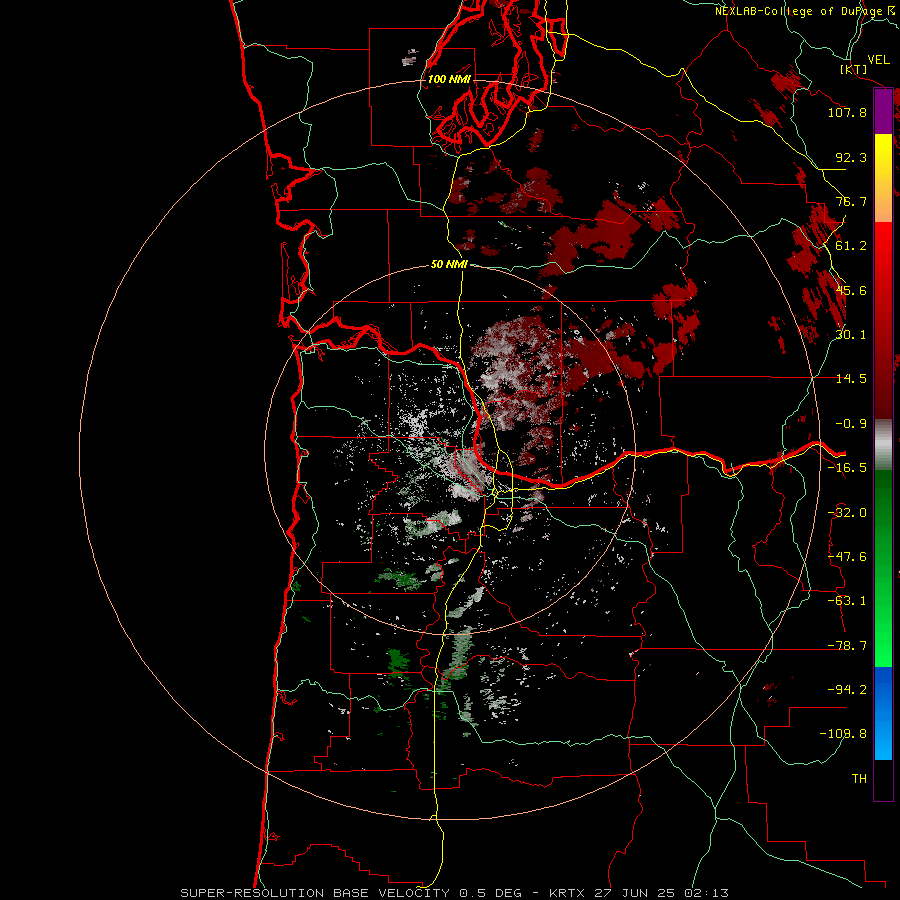Screen dimensions: 900x900
Task: Click the -16.5 velocity scale value
Action: 847,468
